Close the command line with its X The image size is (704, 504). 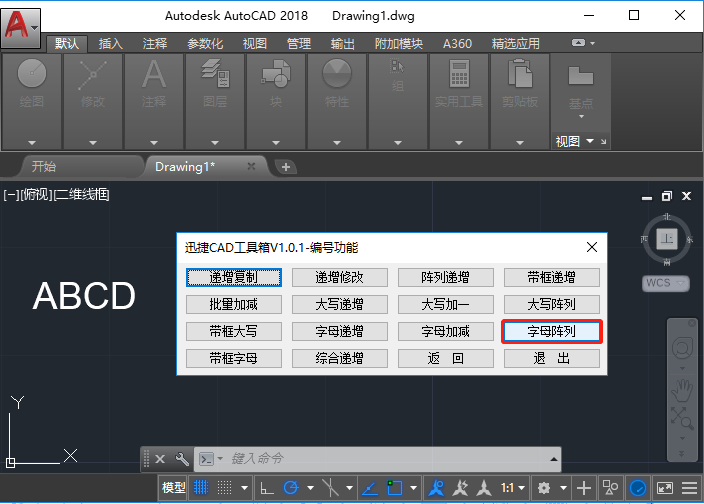(x=160, y=459)
